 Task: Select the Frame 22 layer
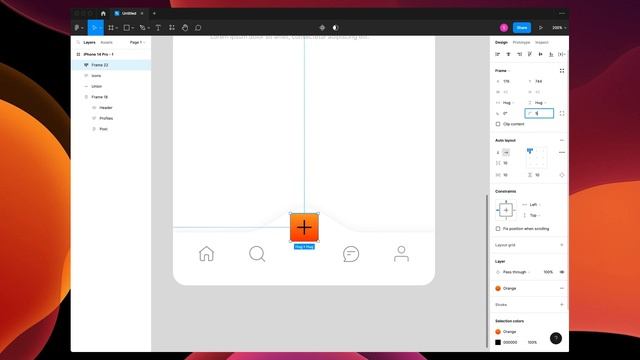111,65
